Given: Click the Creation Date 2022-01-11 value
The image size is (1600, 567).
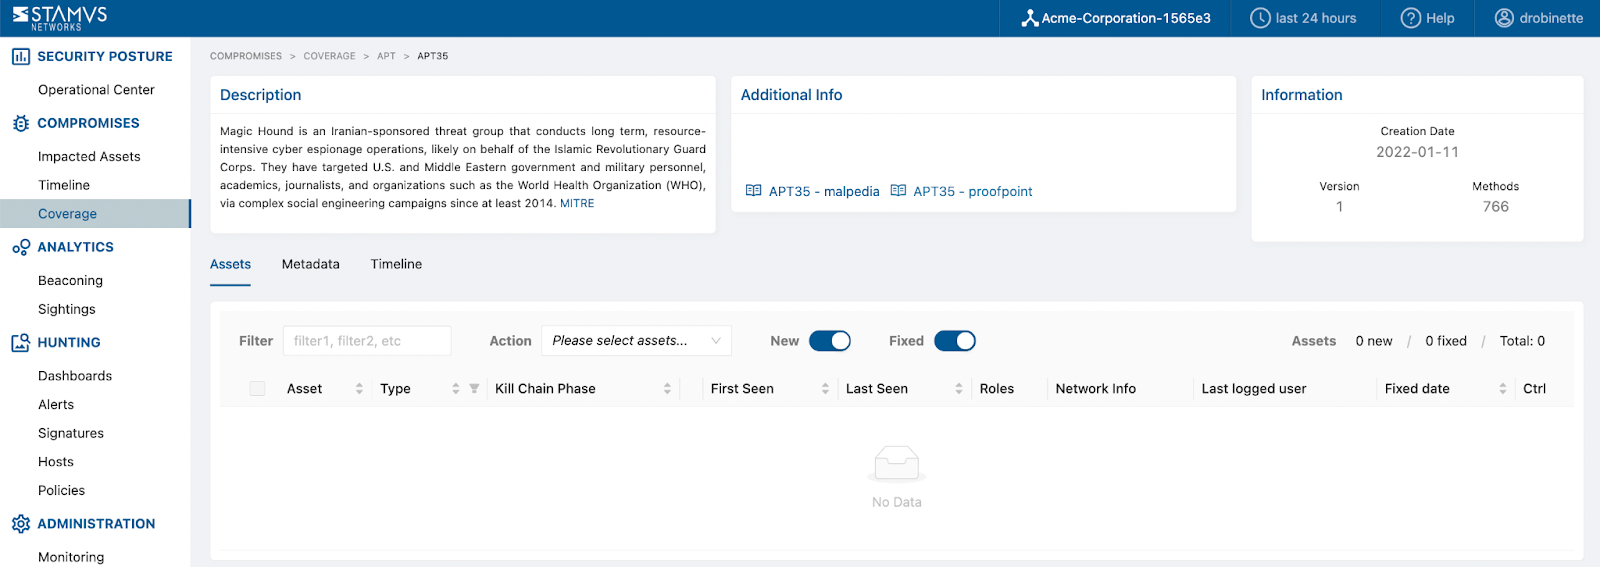Looking at the screenshot, I should coord(1417,152).
